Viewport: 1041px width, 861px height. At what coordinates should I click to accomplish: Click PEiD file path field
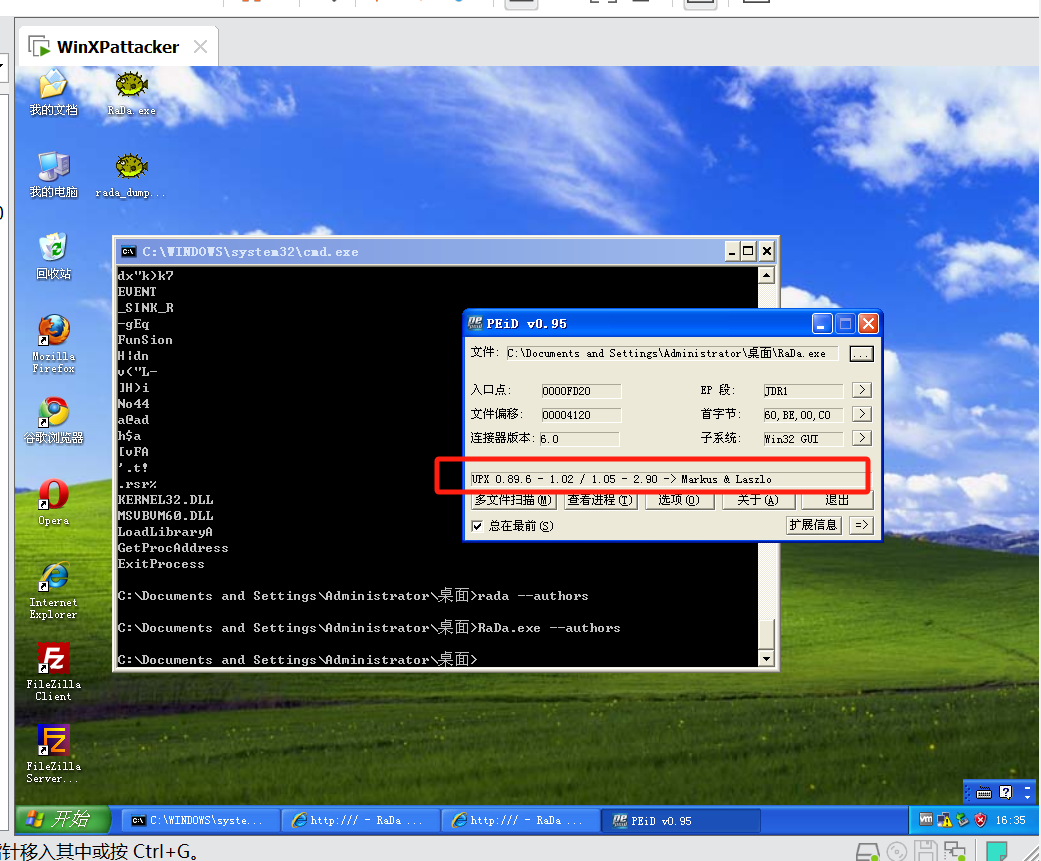click(x=672, y=353)
